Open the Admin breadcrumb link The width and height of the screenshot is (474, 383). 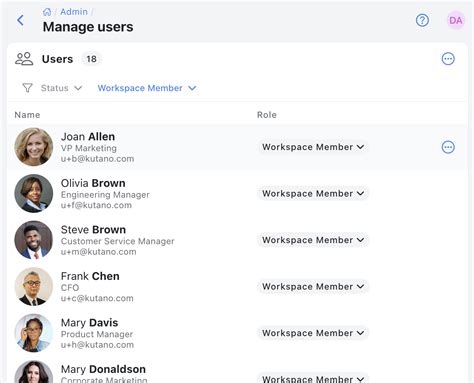click(x=74, y=12)
